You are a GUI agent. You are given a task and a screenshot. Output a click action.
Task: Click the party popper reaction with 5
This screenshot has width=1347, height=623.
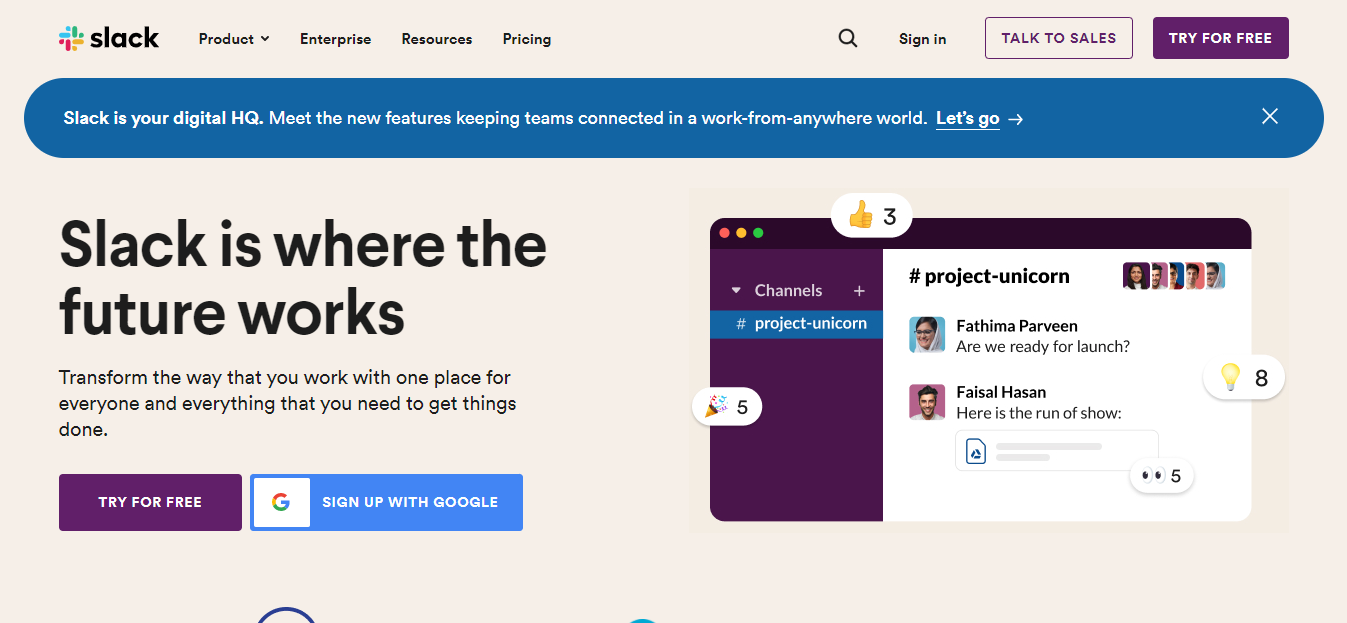pos(727,407)
